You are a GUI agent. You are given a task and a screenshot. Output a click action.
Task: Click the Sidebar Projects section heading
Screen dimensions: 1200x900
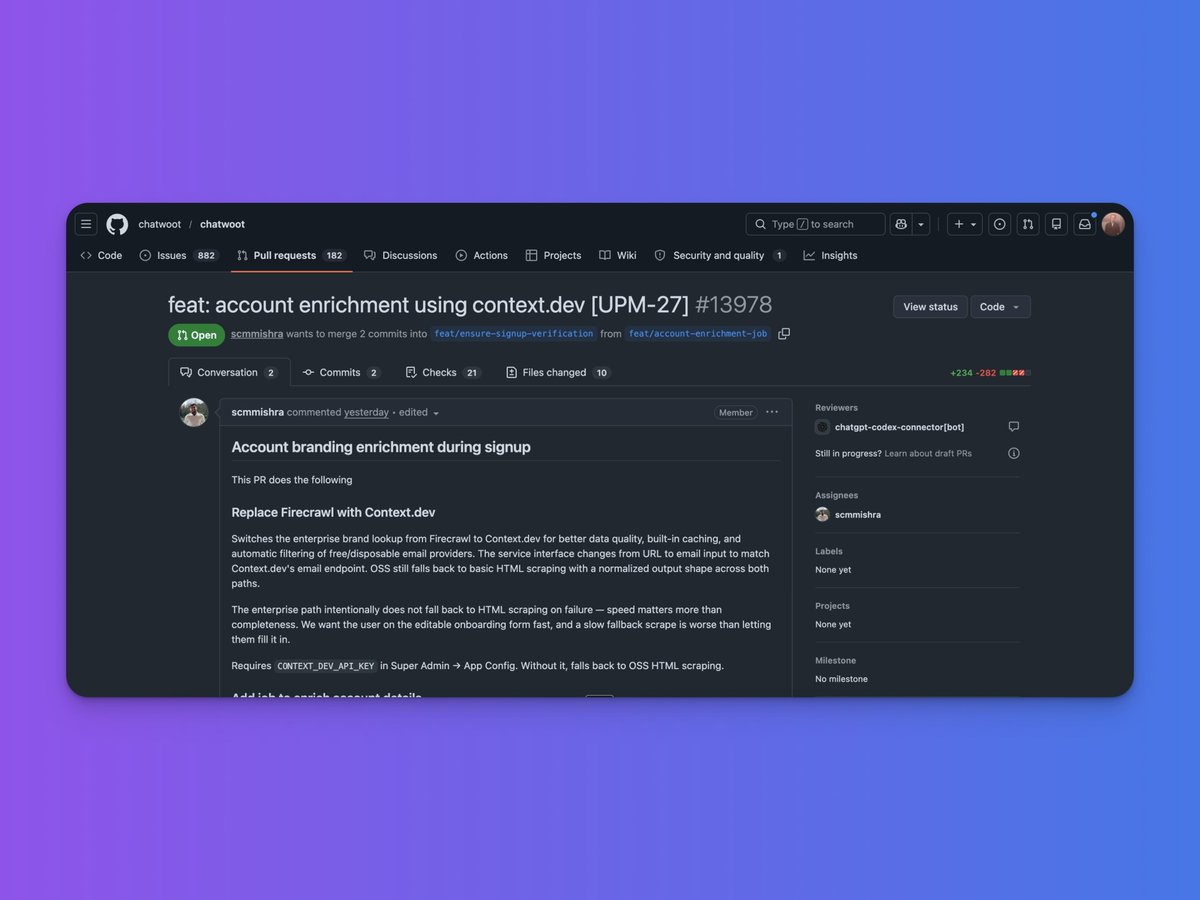tap(833, 606)
